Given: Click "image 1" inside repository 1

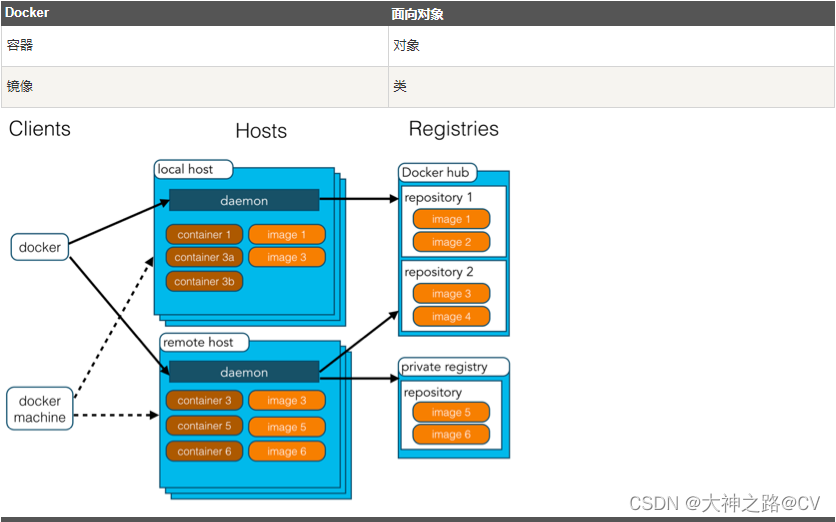Looking at the screenshot, I should tap(451, 219).
